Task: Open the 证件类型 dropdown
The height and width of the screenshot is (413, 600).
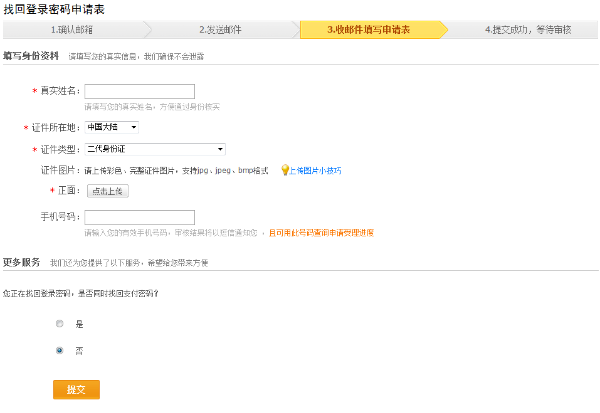Action: [x=154, y=149]
